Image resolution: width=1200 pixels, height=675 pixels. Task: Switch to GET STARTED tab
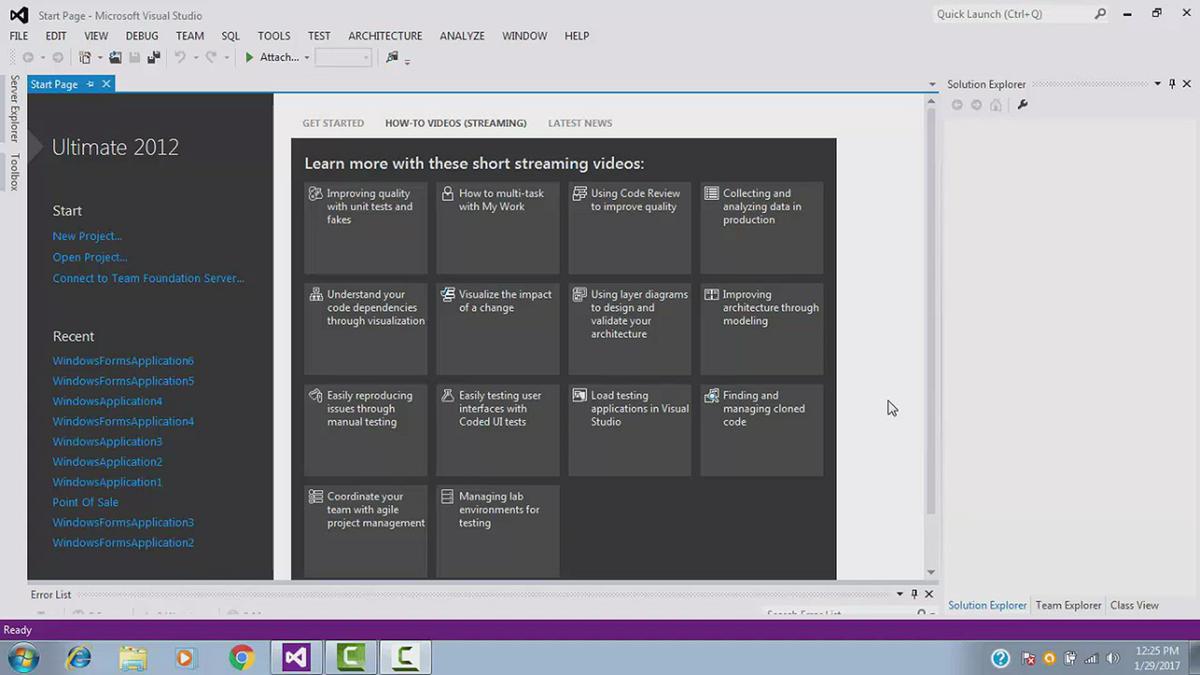[x=333, y=123]
